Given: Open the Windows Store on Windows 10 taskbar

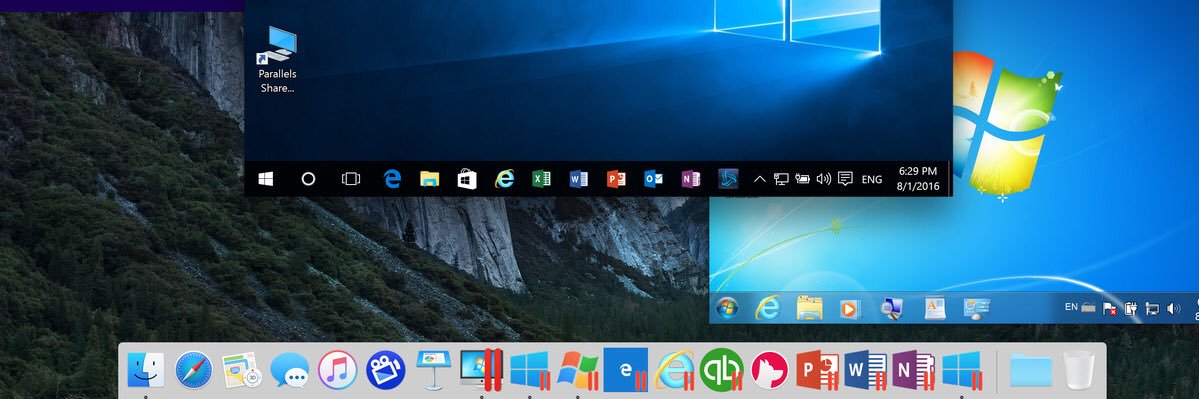Looking at the screenshot, I should [467, 179].
